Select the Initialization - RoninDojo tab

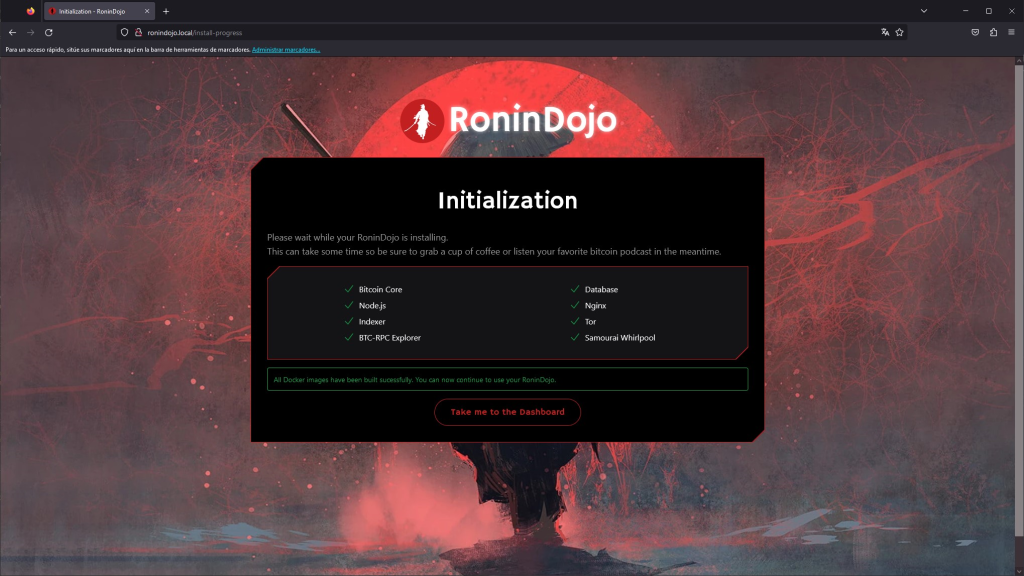click(99, 11)
